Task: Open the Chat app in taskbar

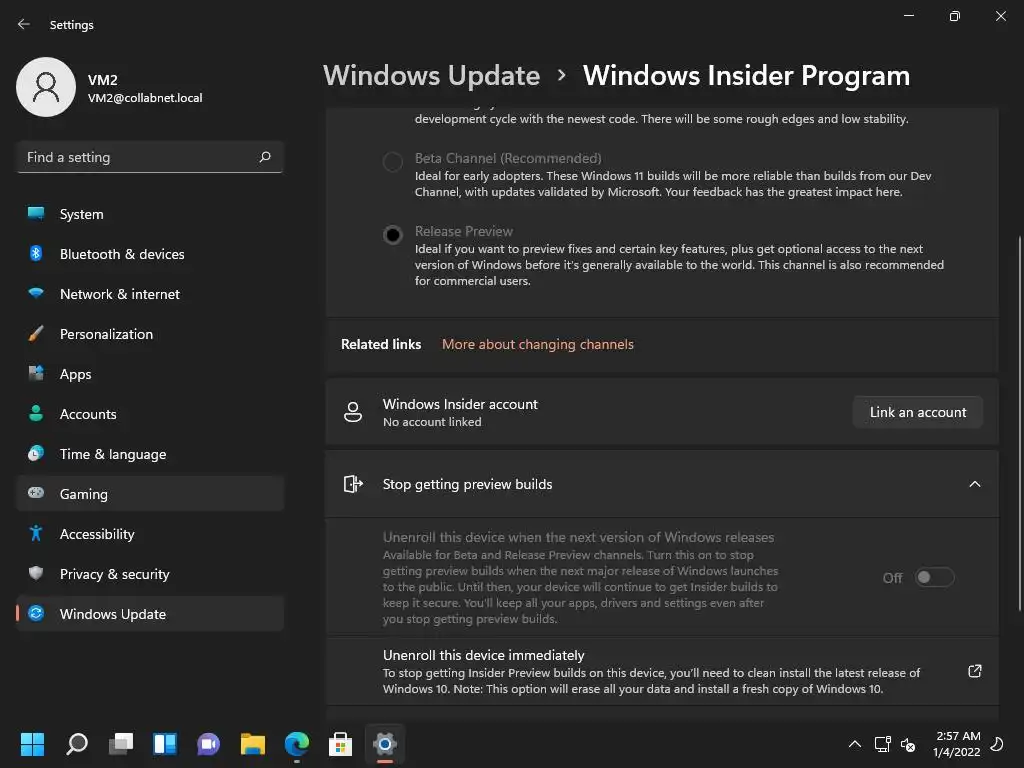Action: click(209, 744)
